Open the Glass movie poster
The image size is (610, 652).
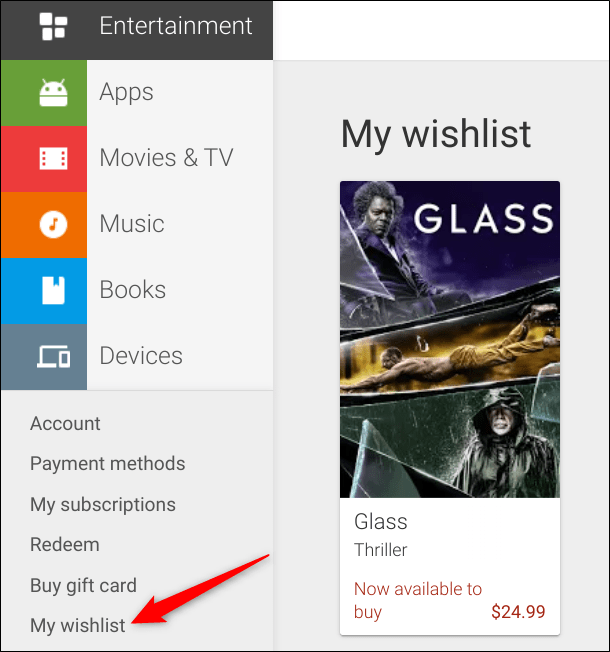449,339
